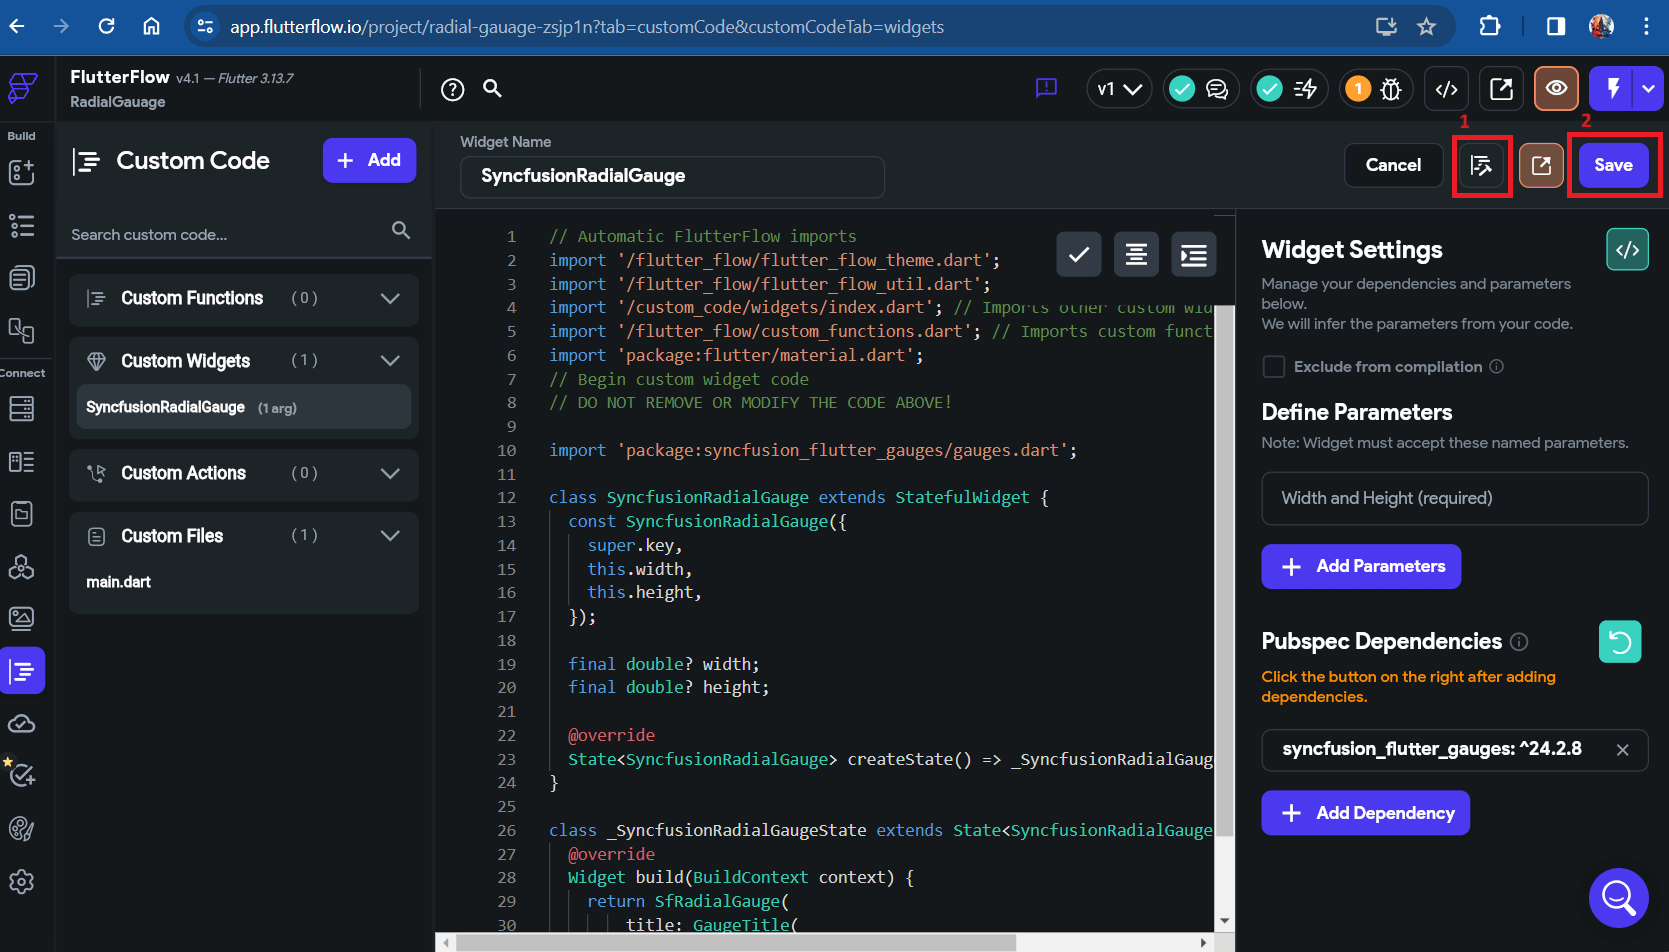This screenshot has width=1669, height=952.
Task: Click the code editor horizontal scrollbar
Action: (x=736, y=942)
